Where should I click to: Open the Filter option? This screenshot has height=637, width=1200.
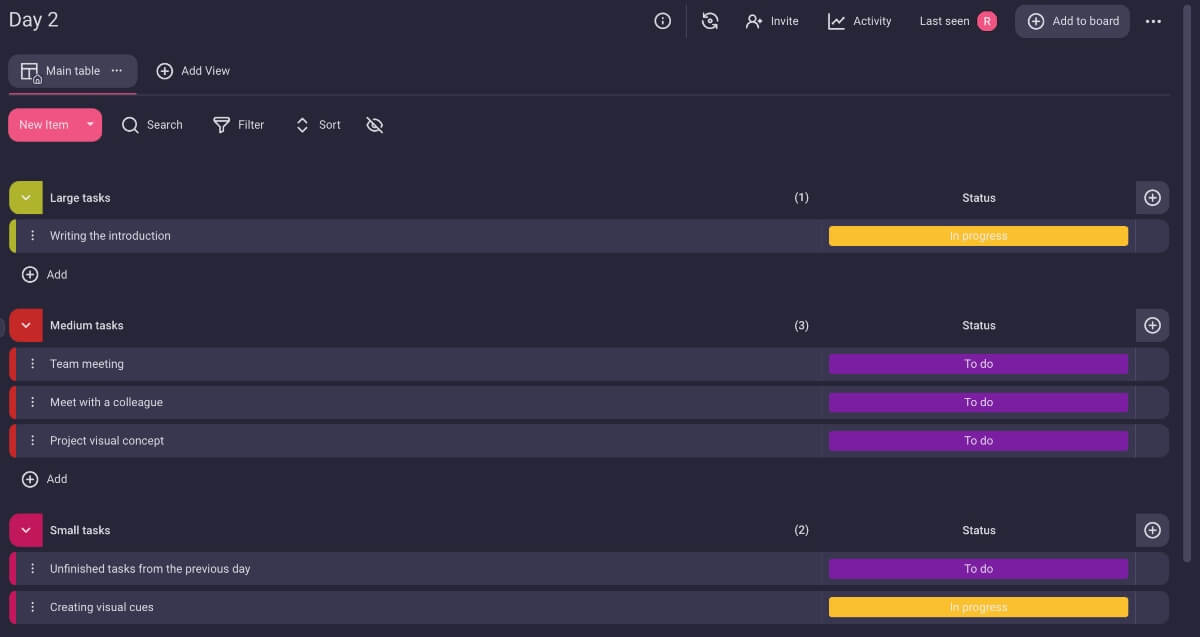(239, 125)
